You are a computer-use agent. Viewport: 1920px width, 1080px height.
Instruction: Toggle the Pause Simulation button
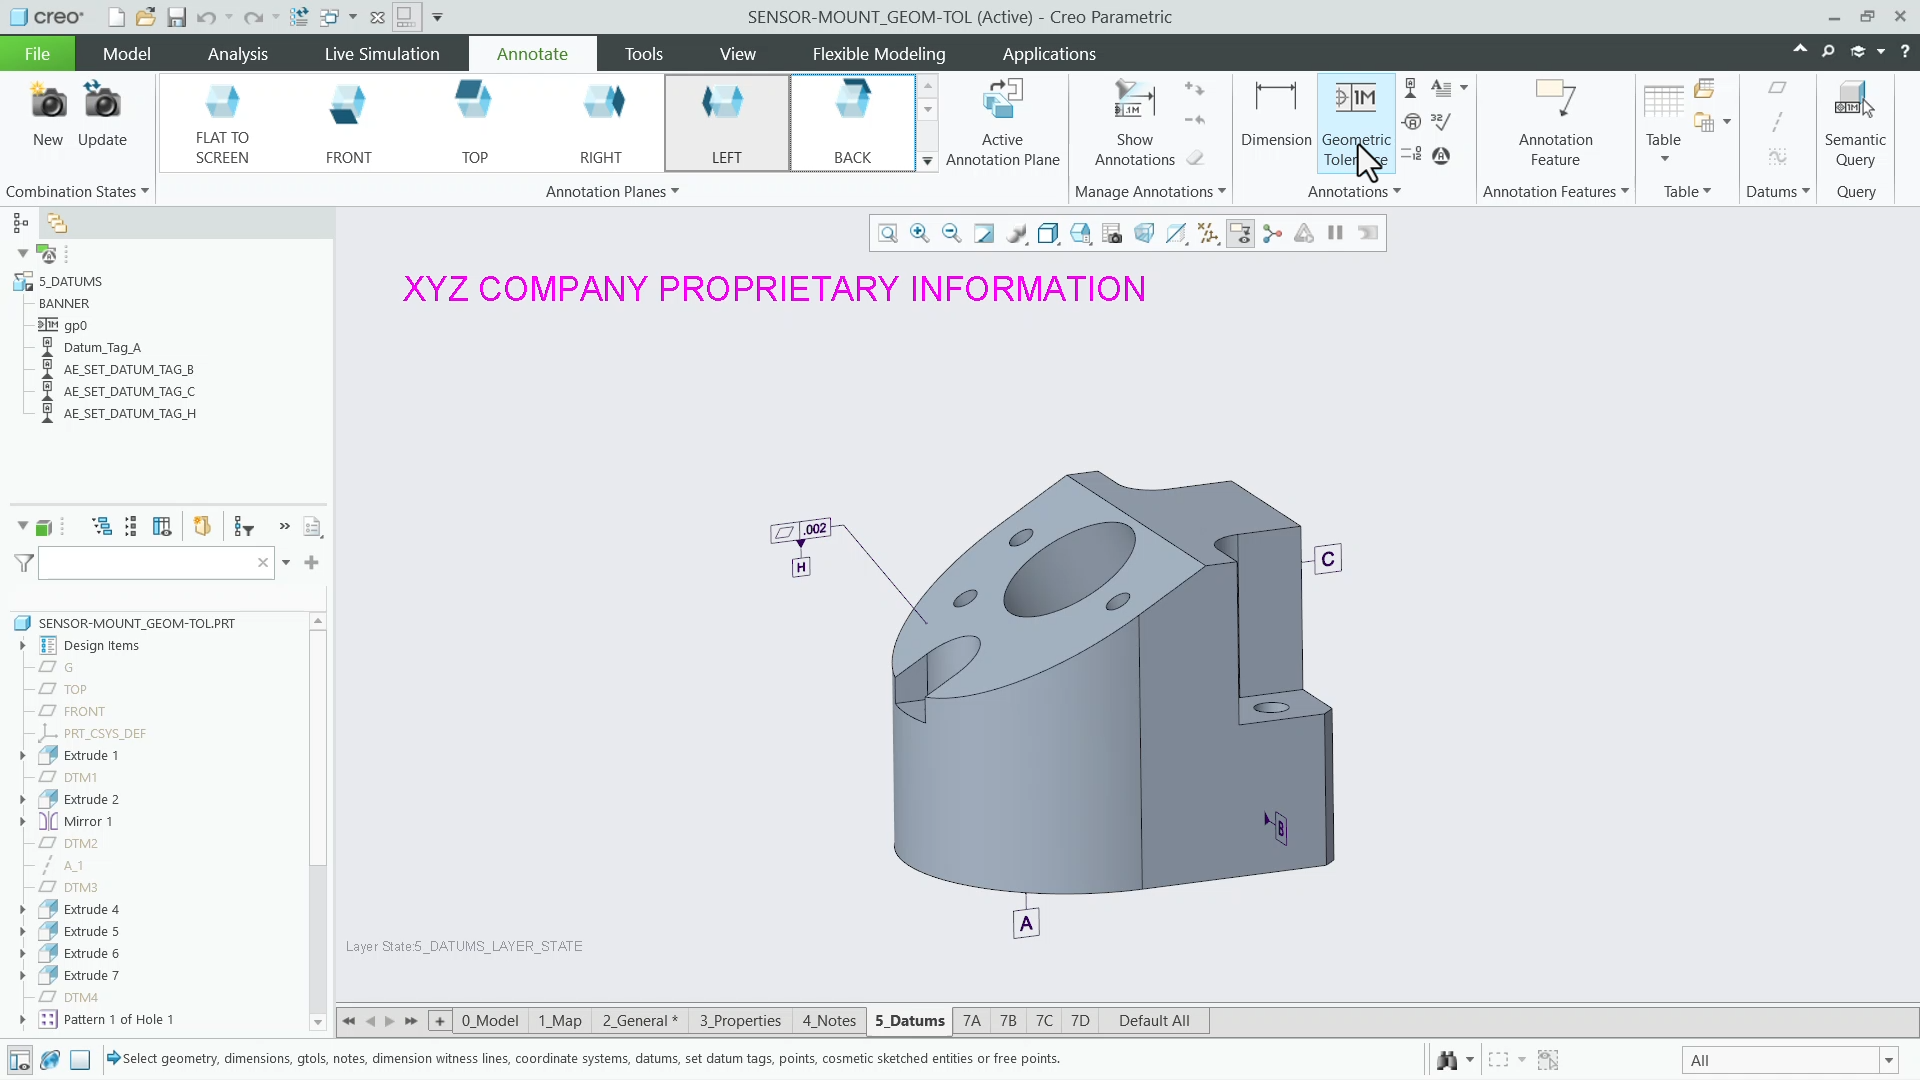[1335, 233]
